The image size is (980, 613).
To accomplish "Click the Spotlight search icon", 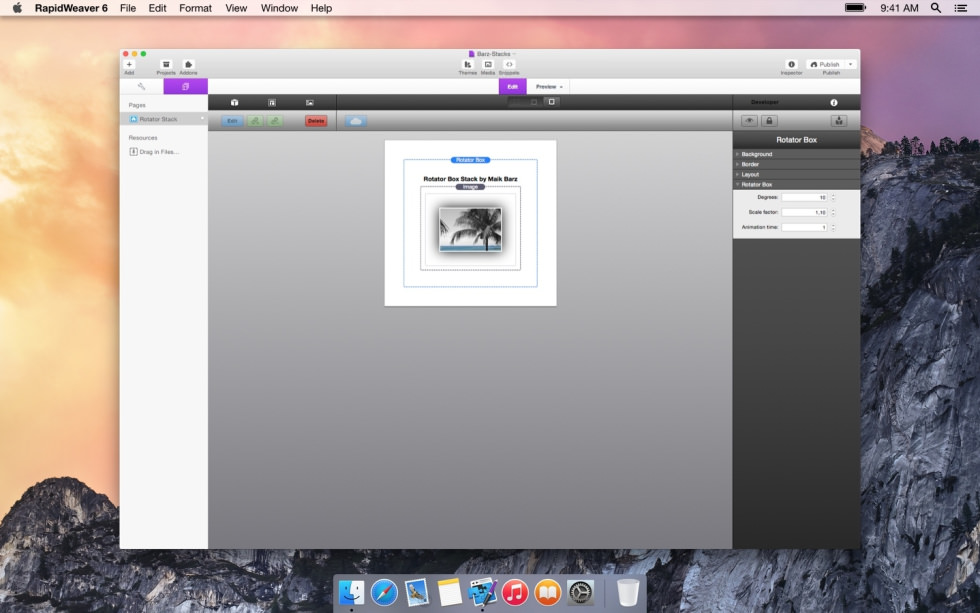I will (x=936, y=8).
